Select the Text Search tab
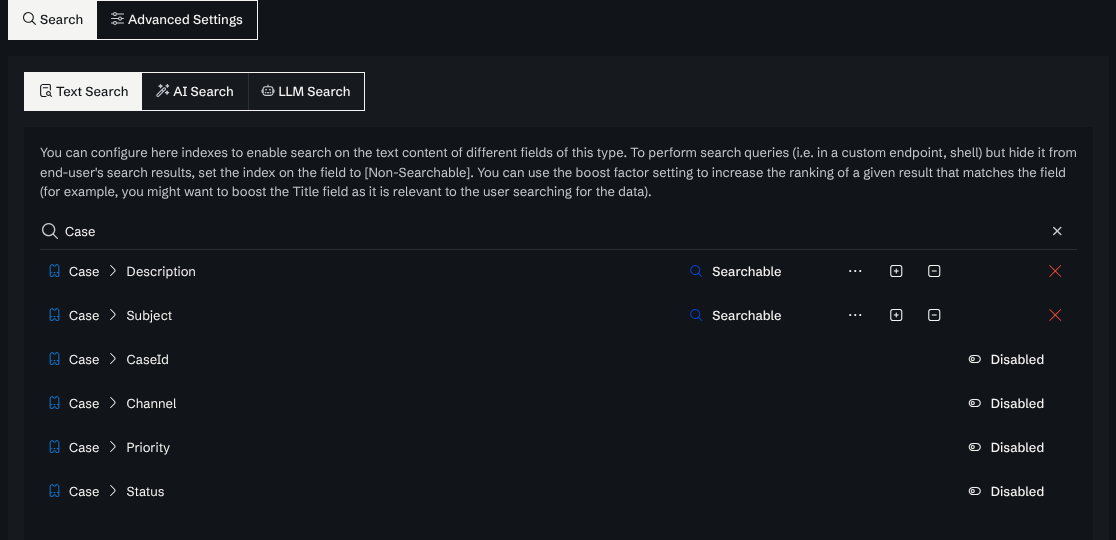 [83, 91]
